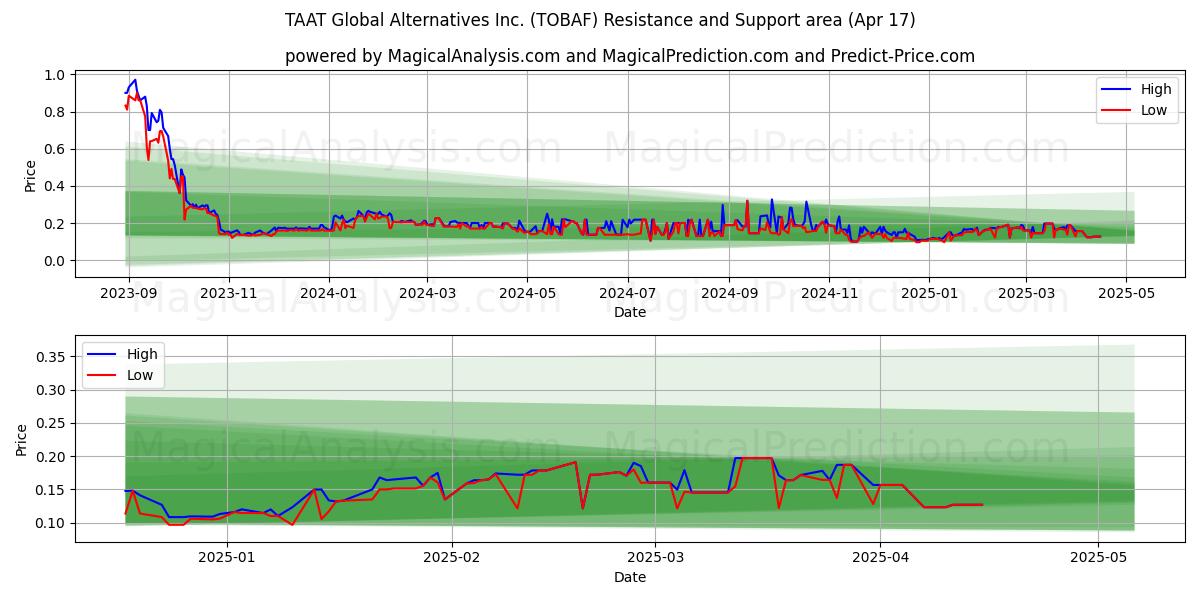
Task: Click the '0.8' price tick in top chart
Action: [55, 112]
